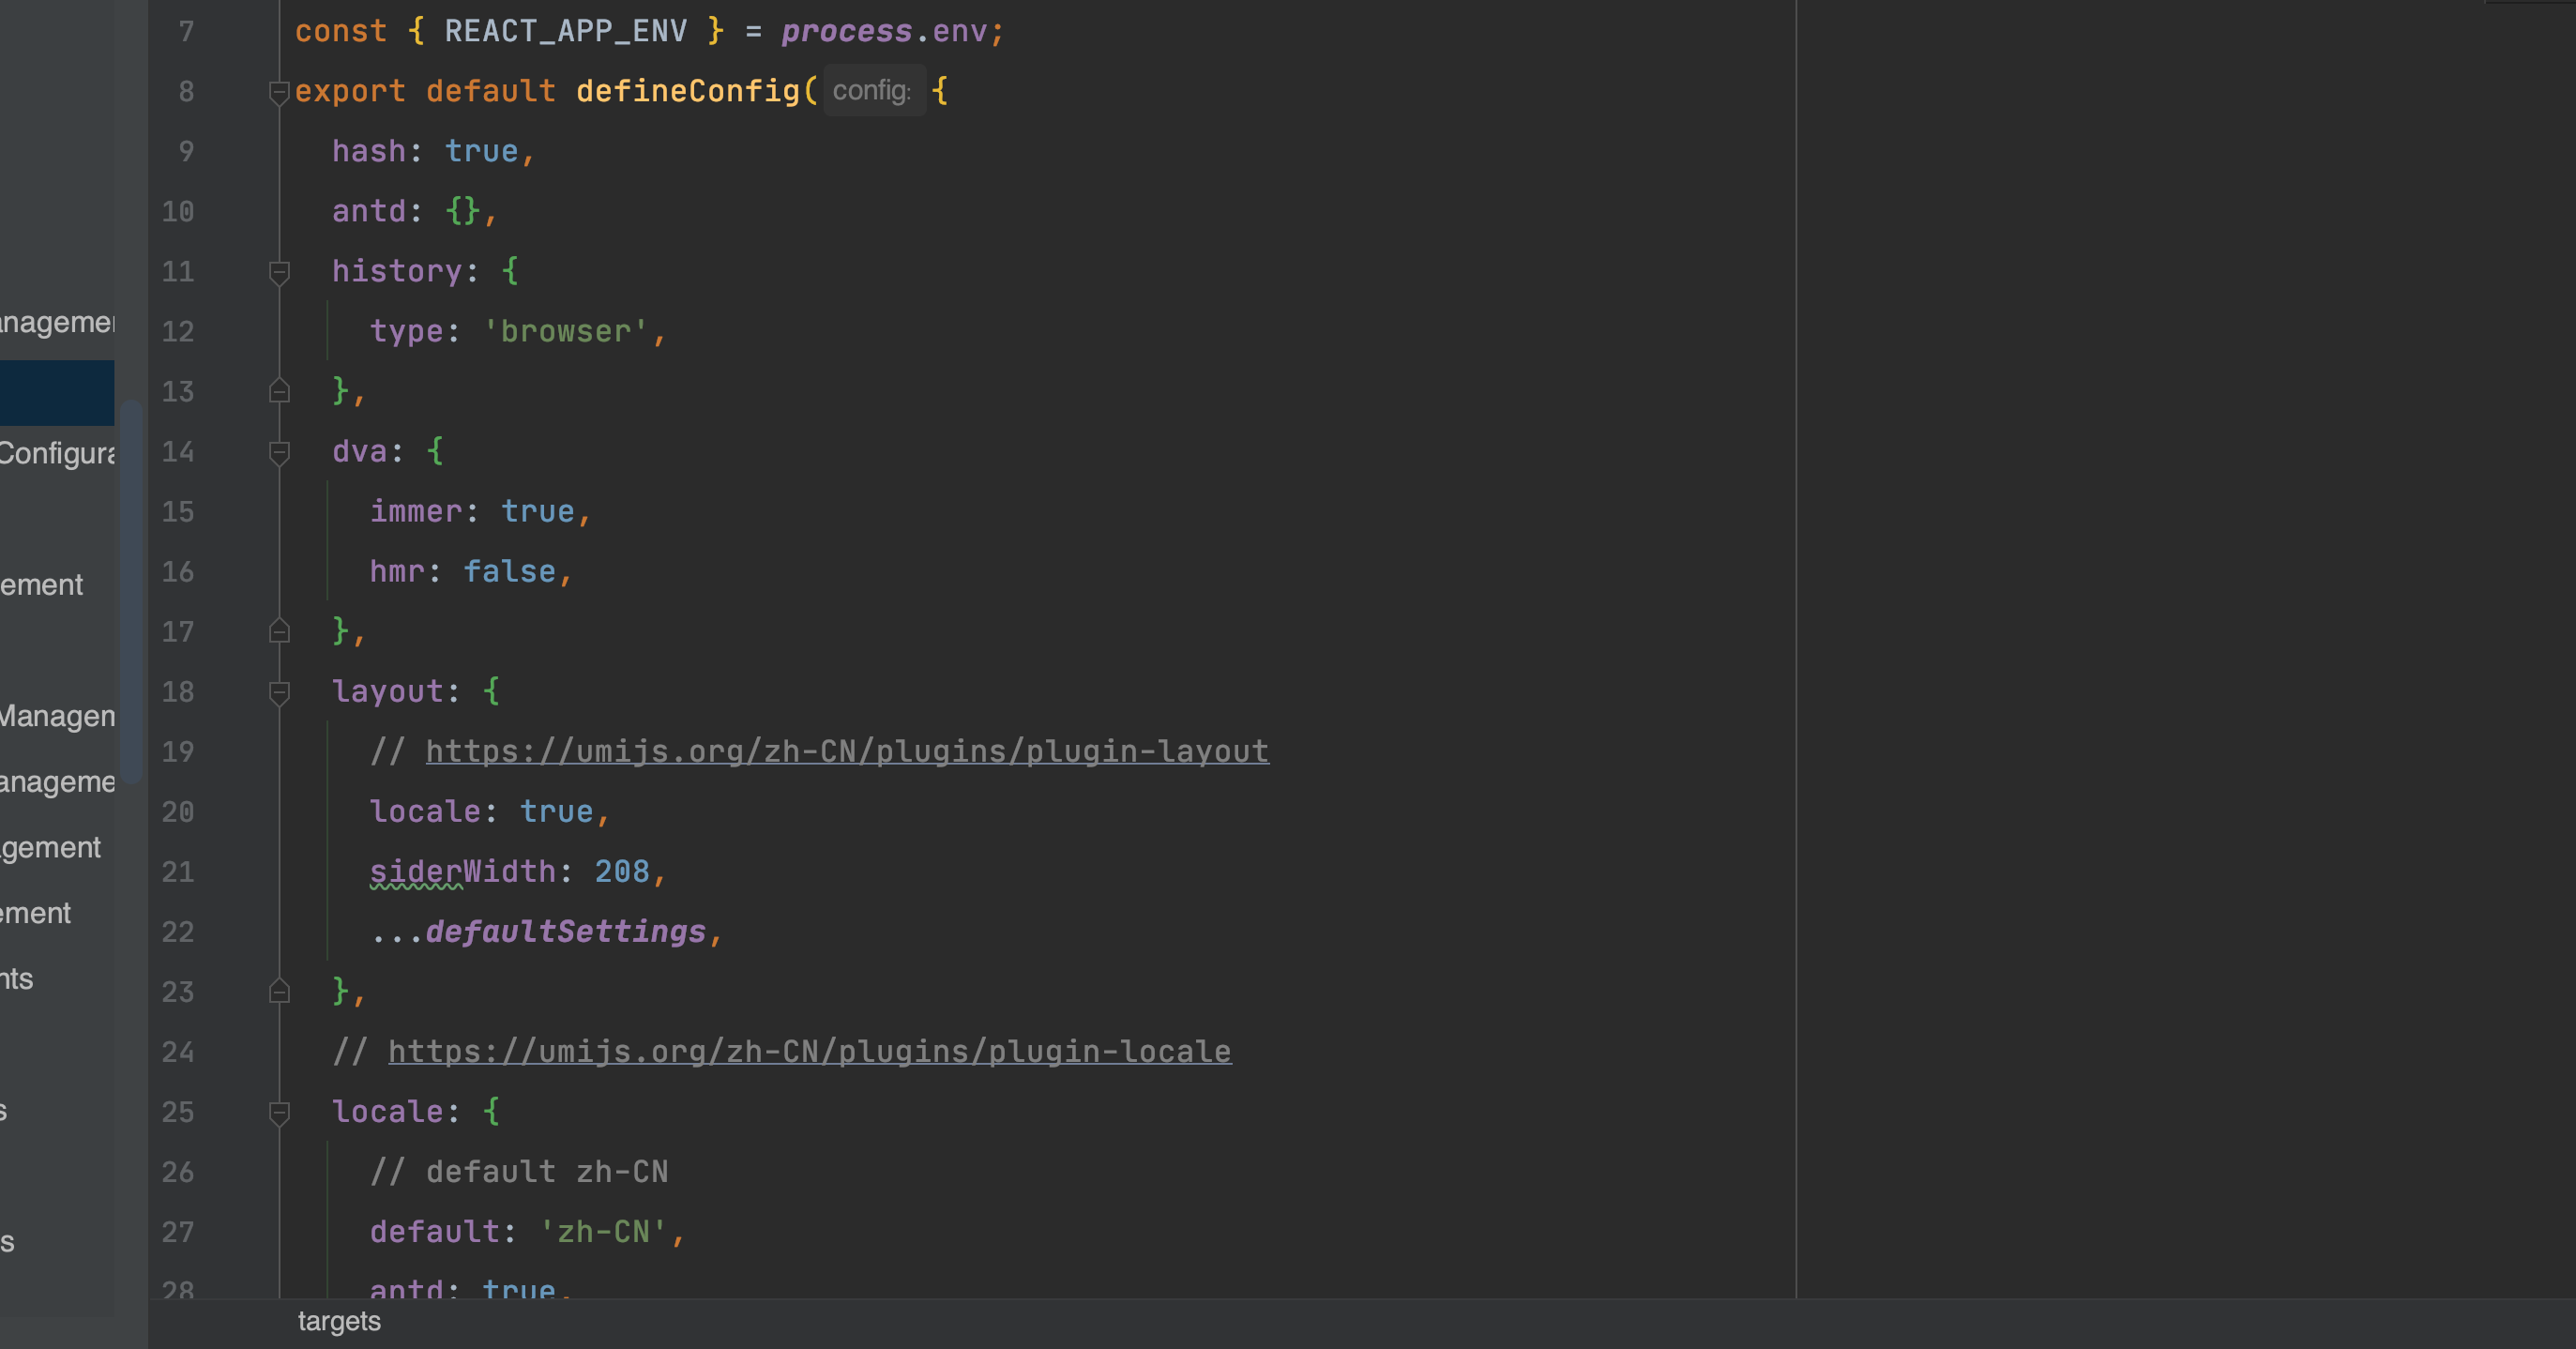Select the targets breadcrumb item
The image size is (2576, 1349).
pyautogui.click(x=339, y=1321)
